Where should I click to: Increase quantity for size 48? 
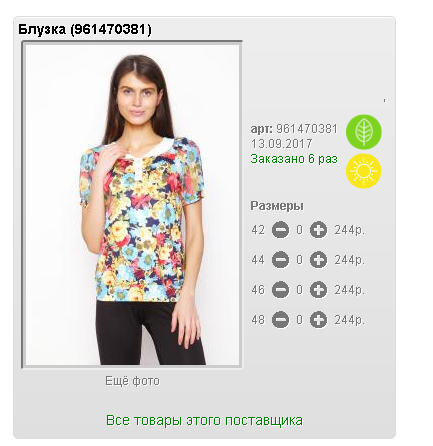318,320
